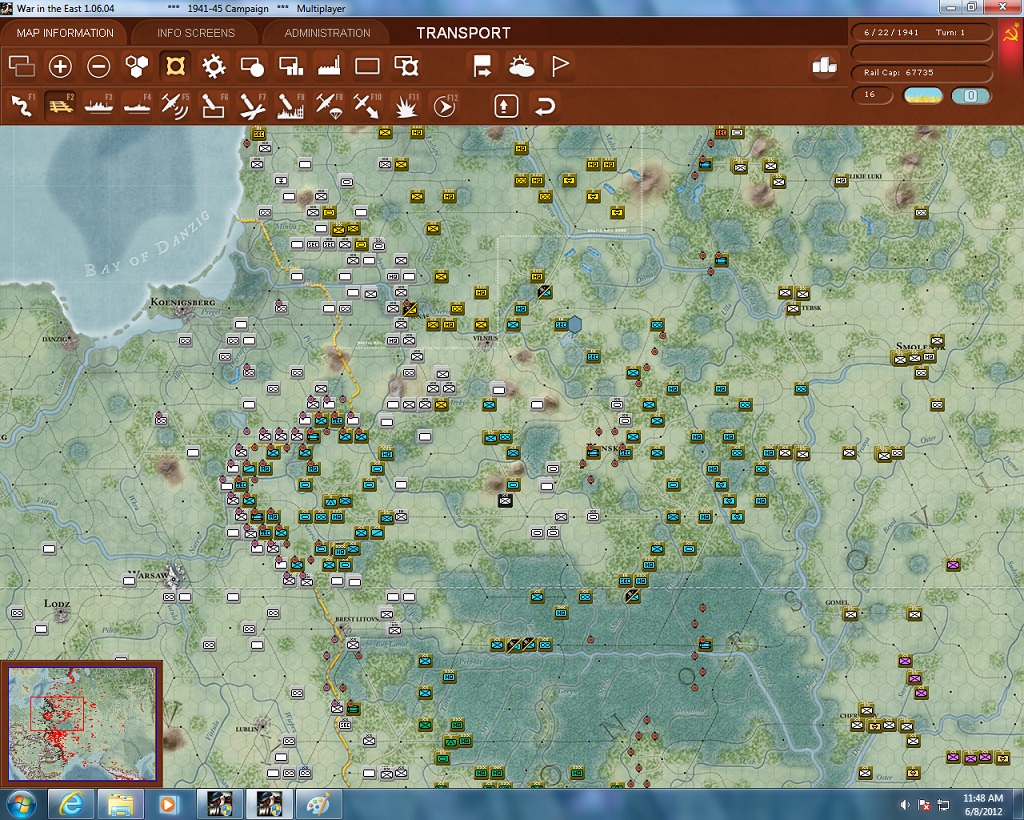Click the undo curved arrow icon
Image resolution: width=1024 pixels, height=820 pixels.
(x=545, y=106)
